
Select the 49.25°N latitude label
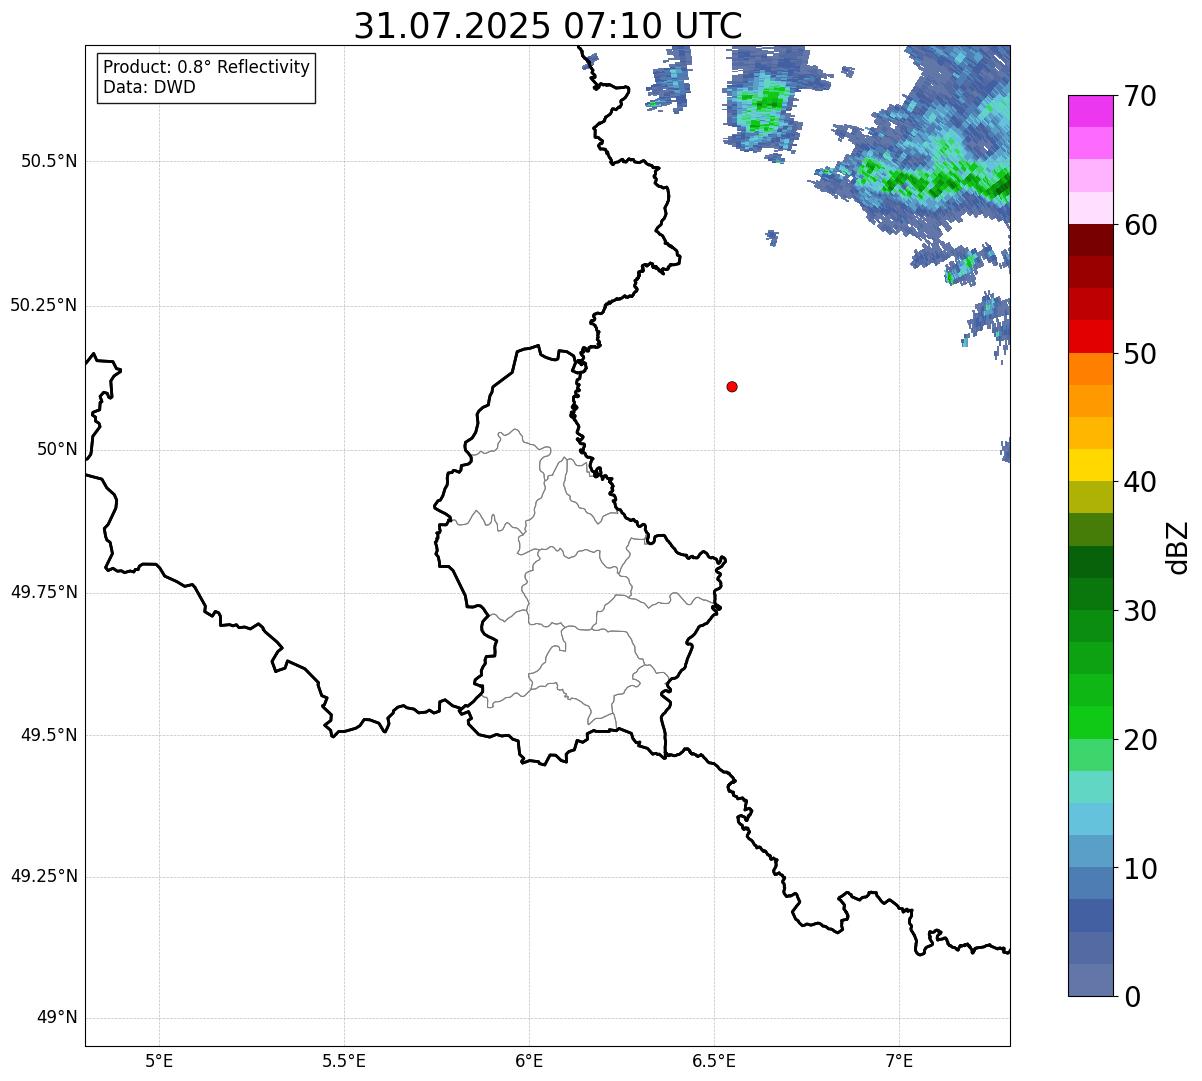44,876
